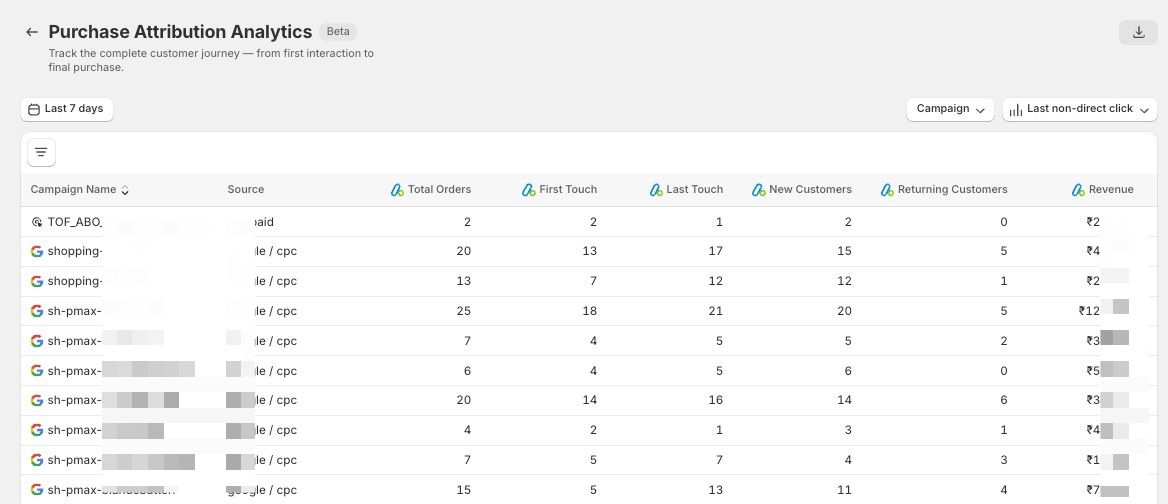
Task: Click the Beta badge next to title
Action: point(338,32)
